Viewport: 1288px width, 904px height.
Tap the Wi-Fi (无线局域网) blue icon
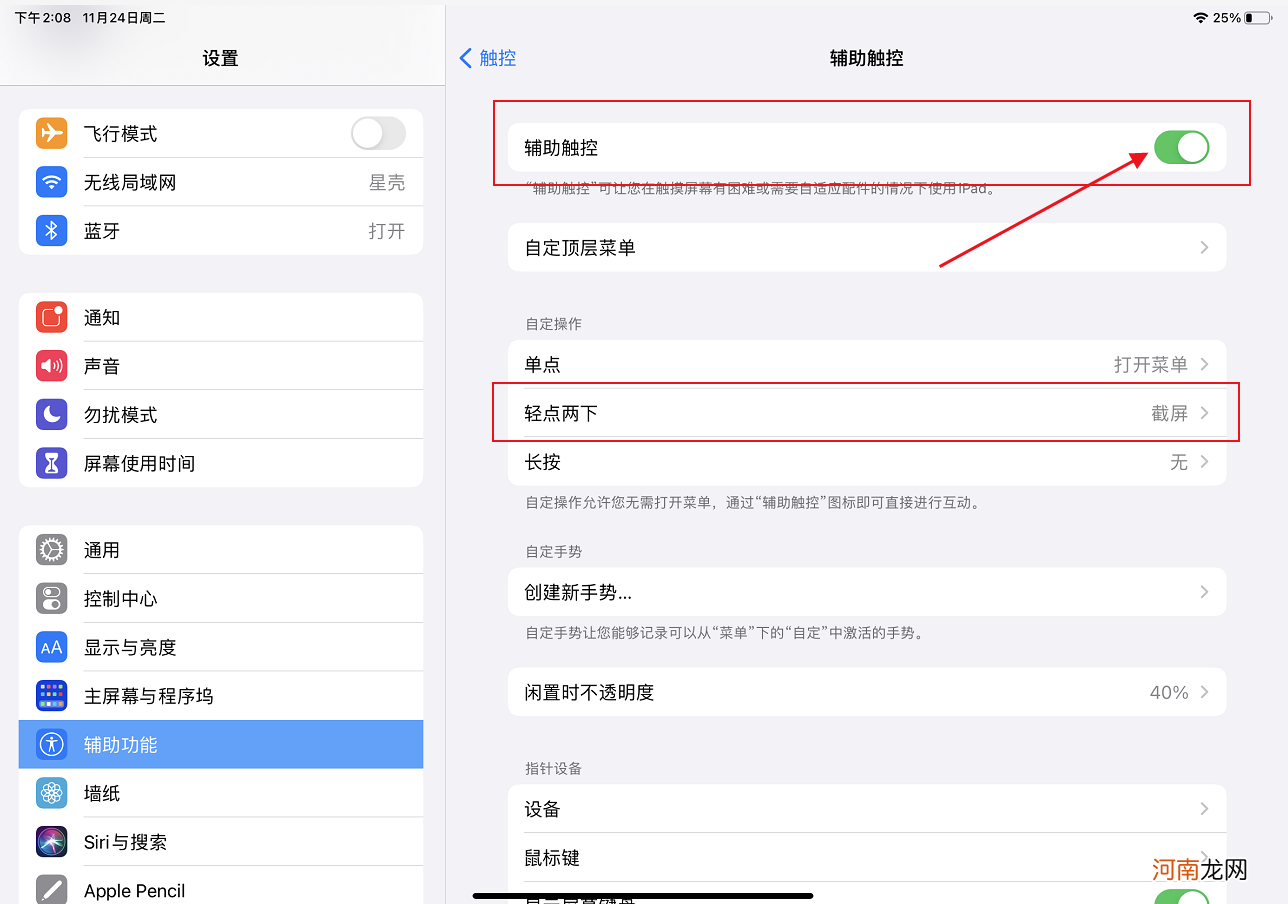[x=52, y=182]
